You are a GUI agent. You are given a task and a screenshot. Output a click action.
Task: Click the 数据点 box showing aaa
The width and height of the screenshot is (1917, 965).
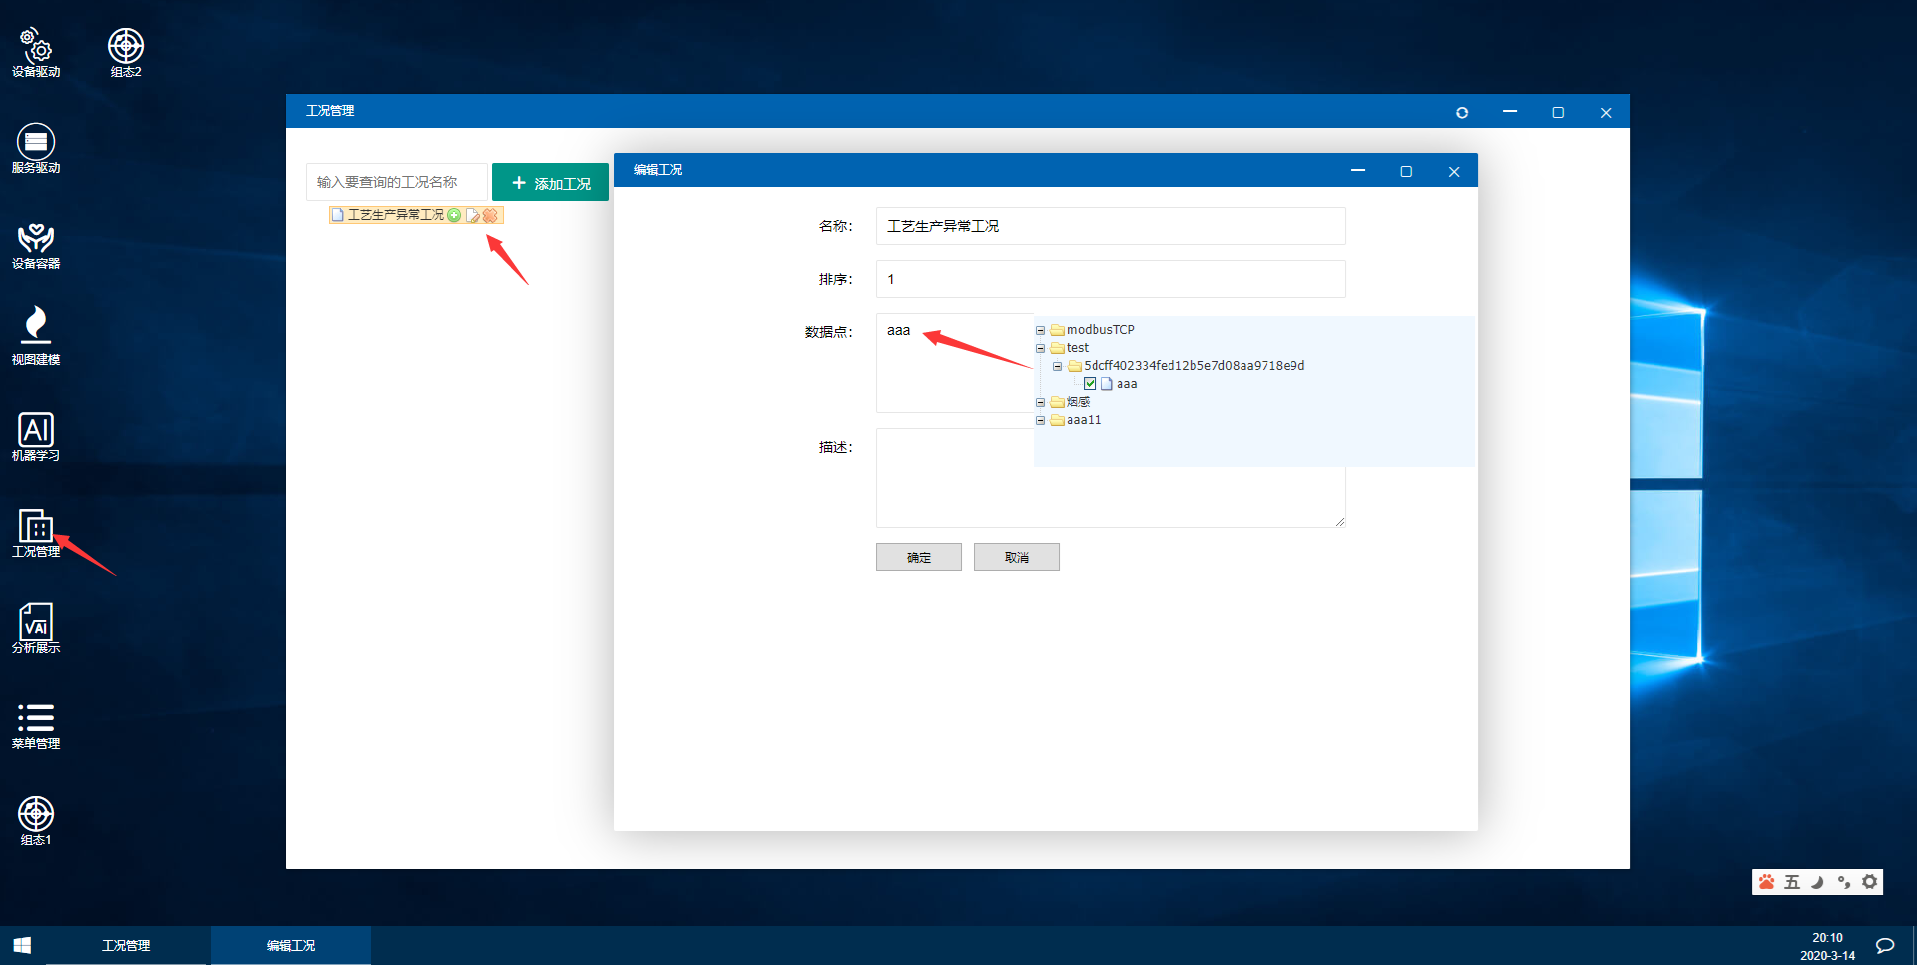click(x=955, y=362)
